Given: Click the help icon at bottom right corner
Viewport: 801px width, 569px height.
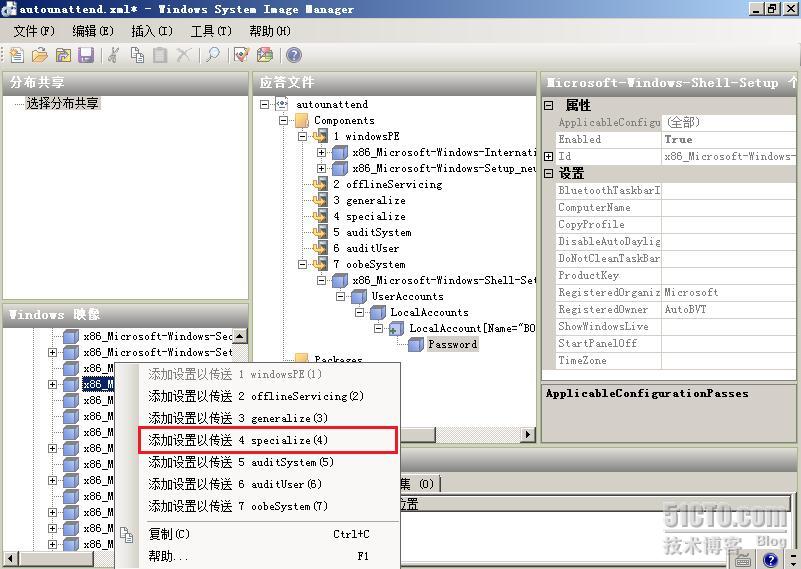Looking at the screenshot, I should click(x=770, y=560).
